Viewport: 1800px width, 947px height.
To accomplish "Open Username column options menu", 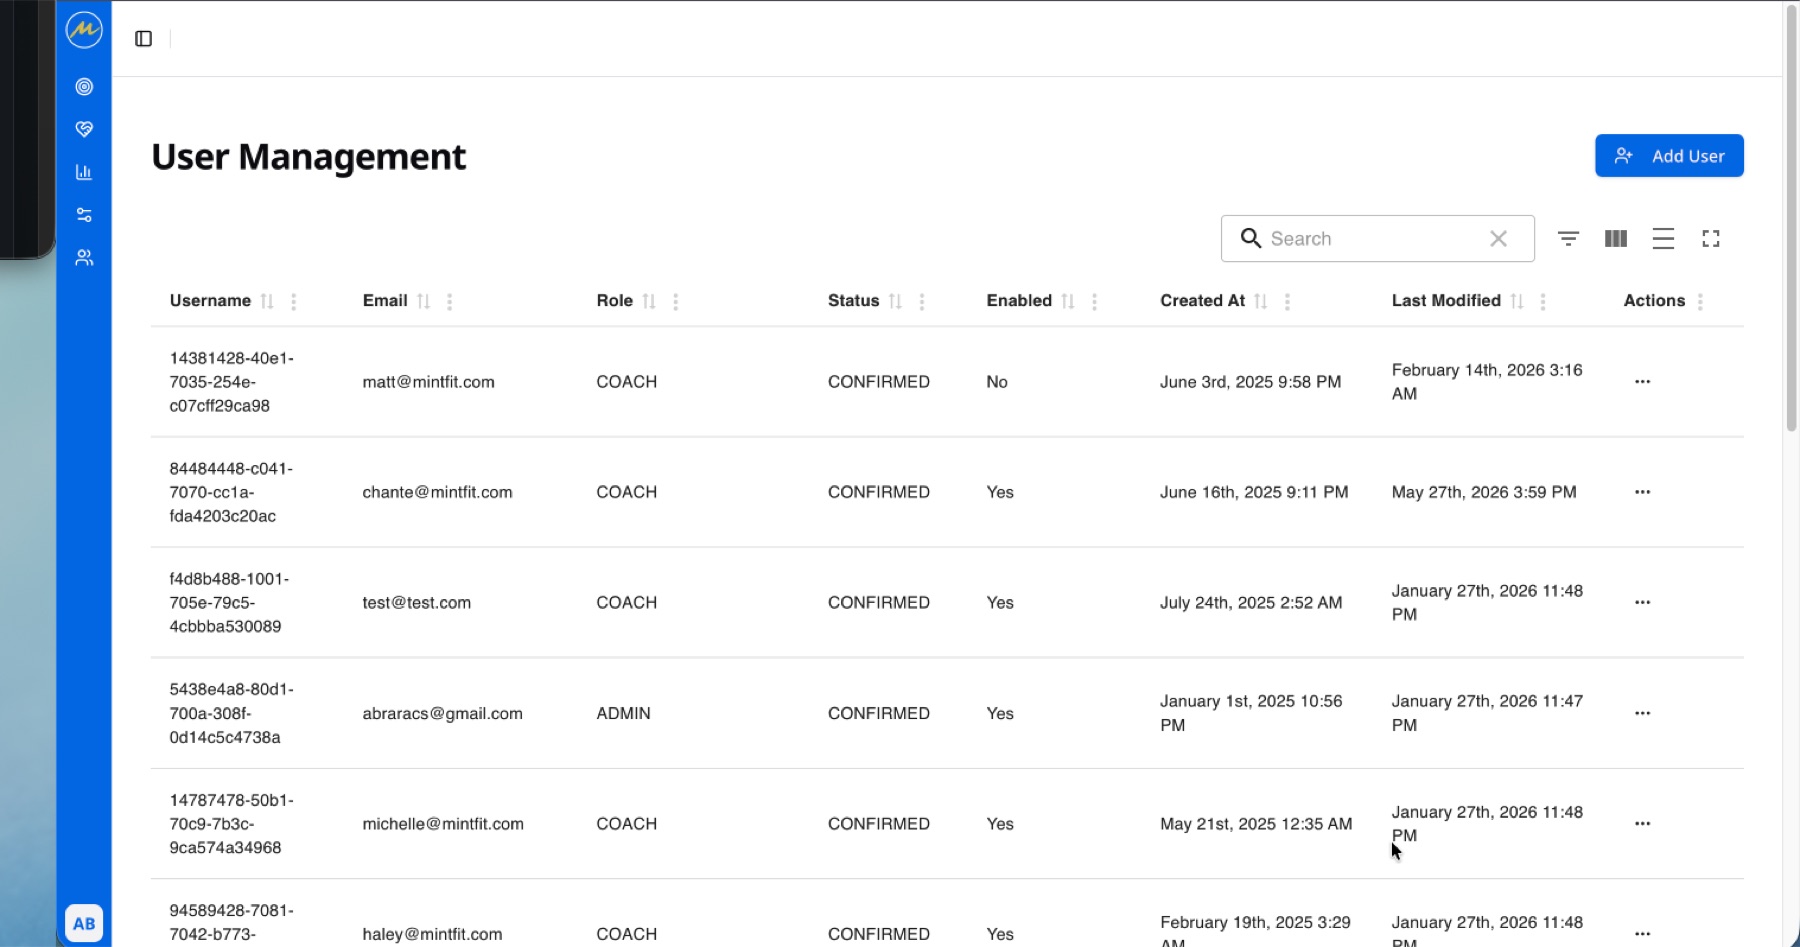I will 293,301.
